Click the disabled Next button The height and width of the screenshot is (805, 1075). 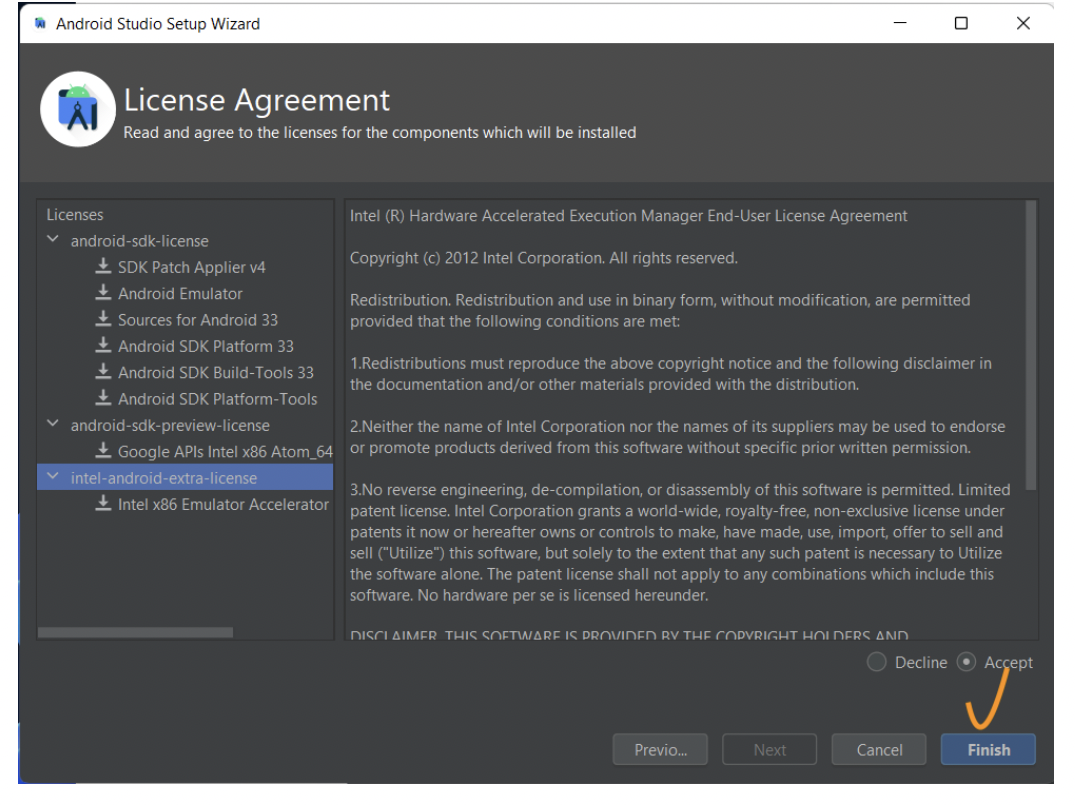point(769,749)
